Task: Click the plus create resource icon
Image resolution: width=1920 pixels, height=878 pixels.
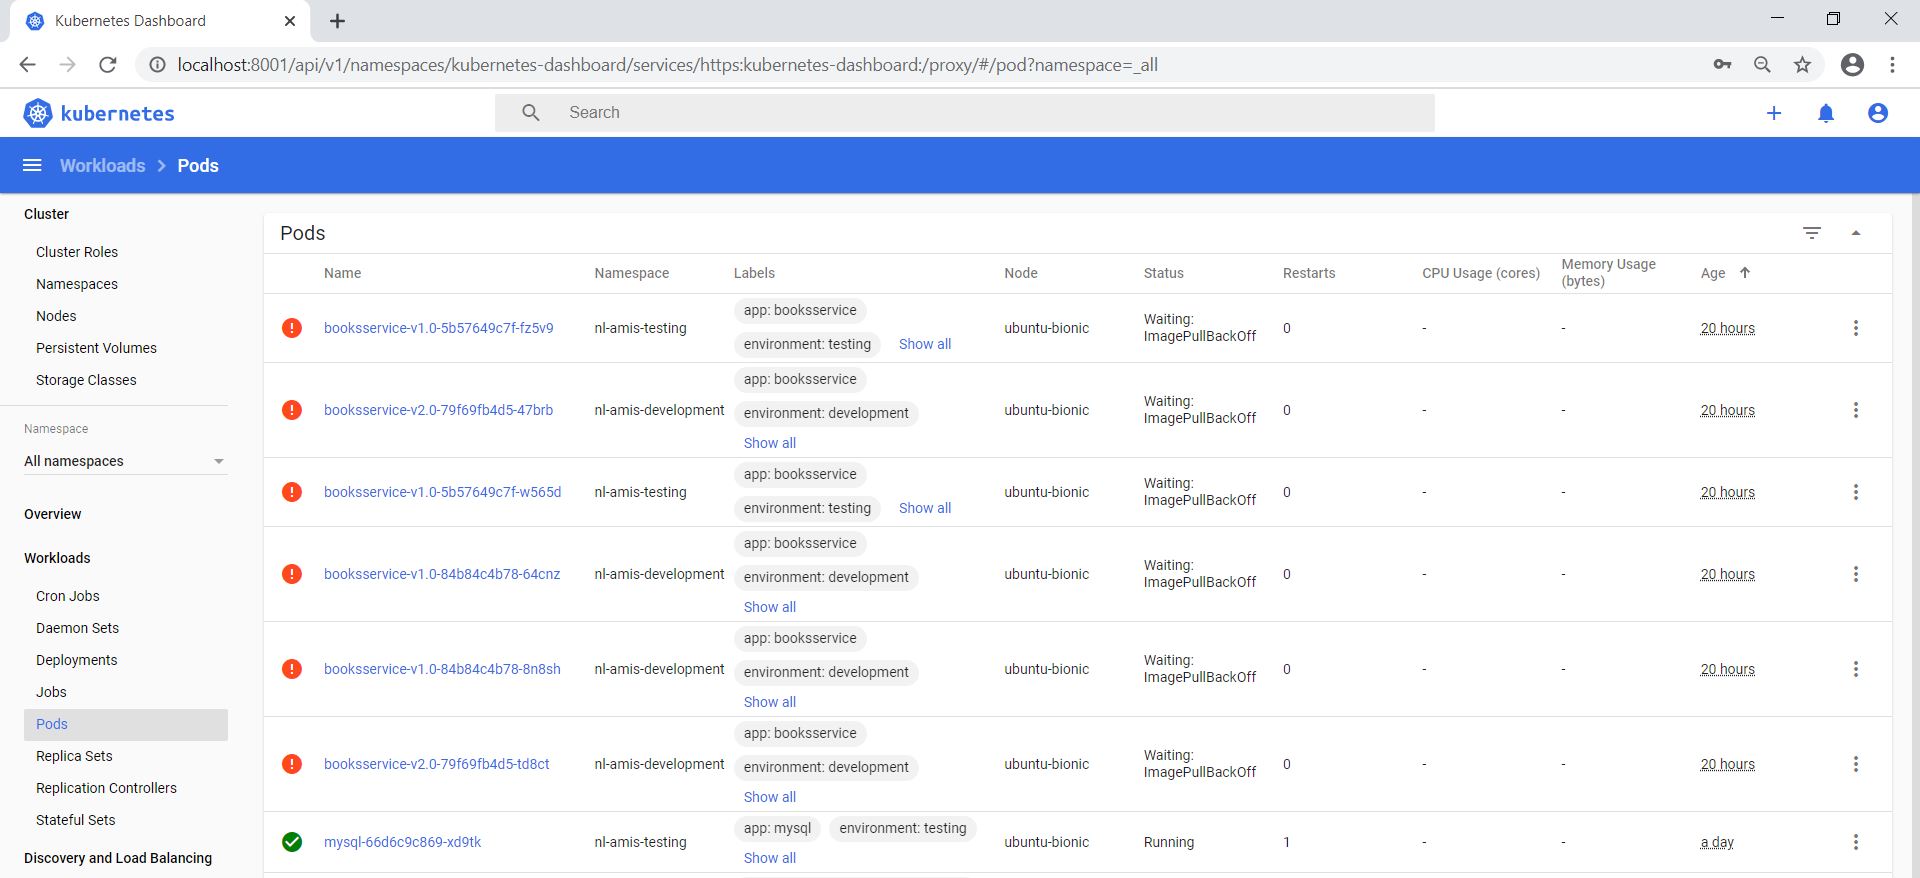Action: pos(1774,113)
